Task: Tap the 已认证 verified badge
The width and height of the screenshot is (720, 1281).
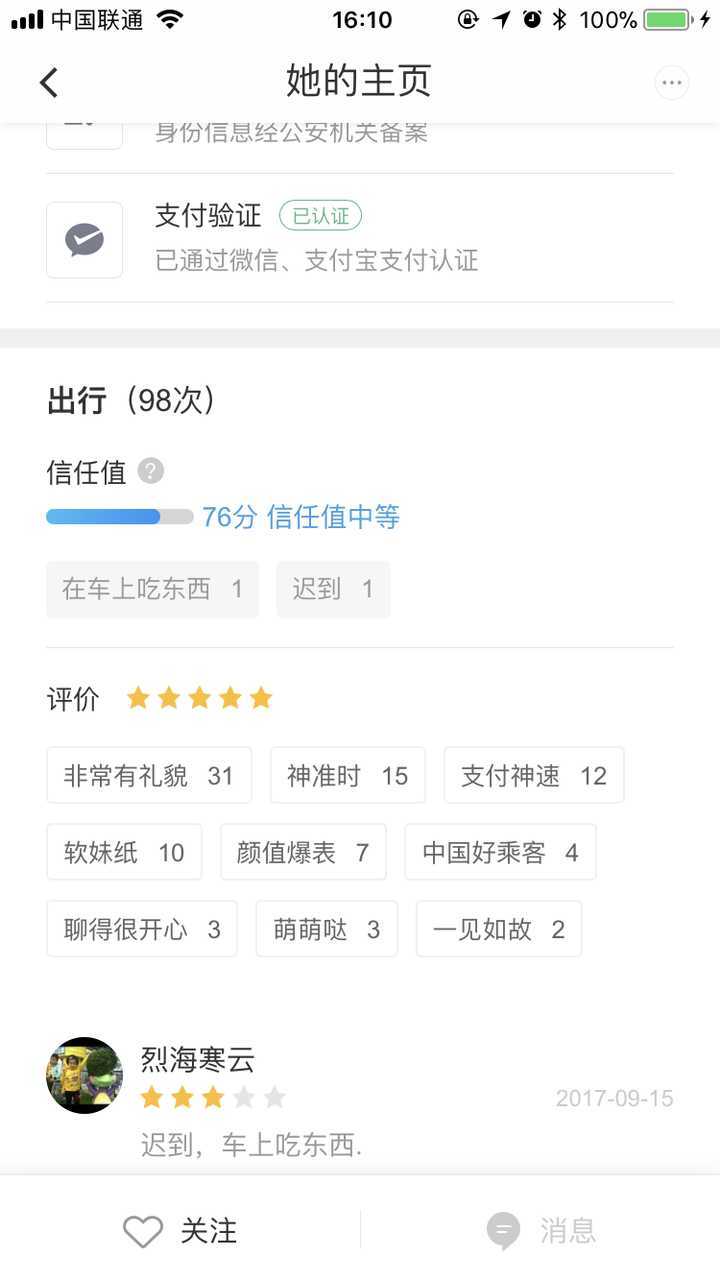Action: click(320, 215)
